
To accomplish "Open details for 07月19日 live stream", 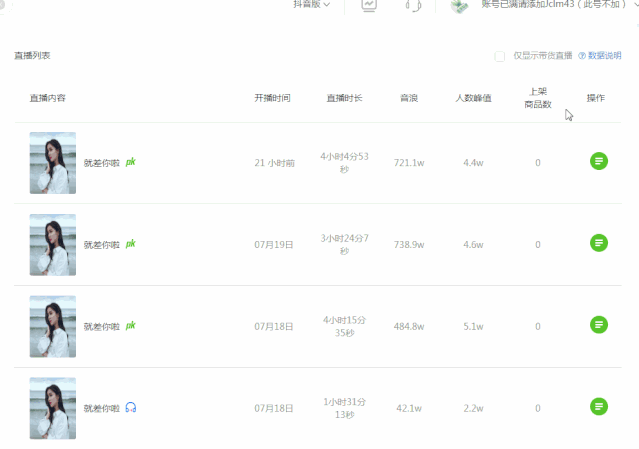I will pyautogui.click(x=599, y=243).
